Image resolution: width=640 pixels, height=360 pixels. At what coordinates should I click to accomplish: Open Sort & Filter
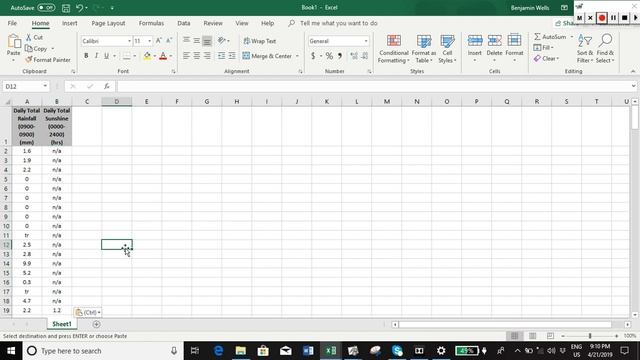tap(585, 49)
